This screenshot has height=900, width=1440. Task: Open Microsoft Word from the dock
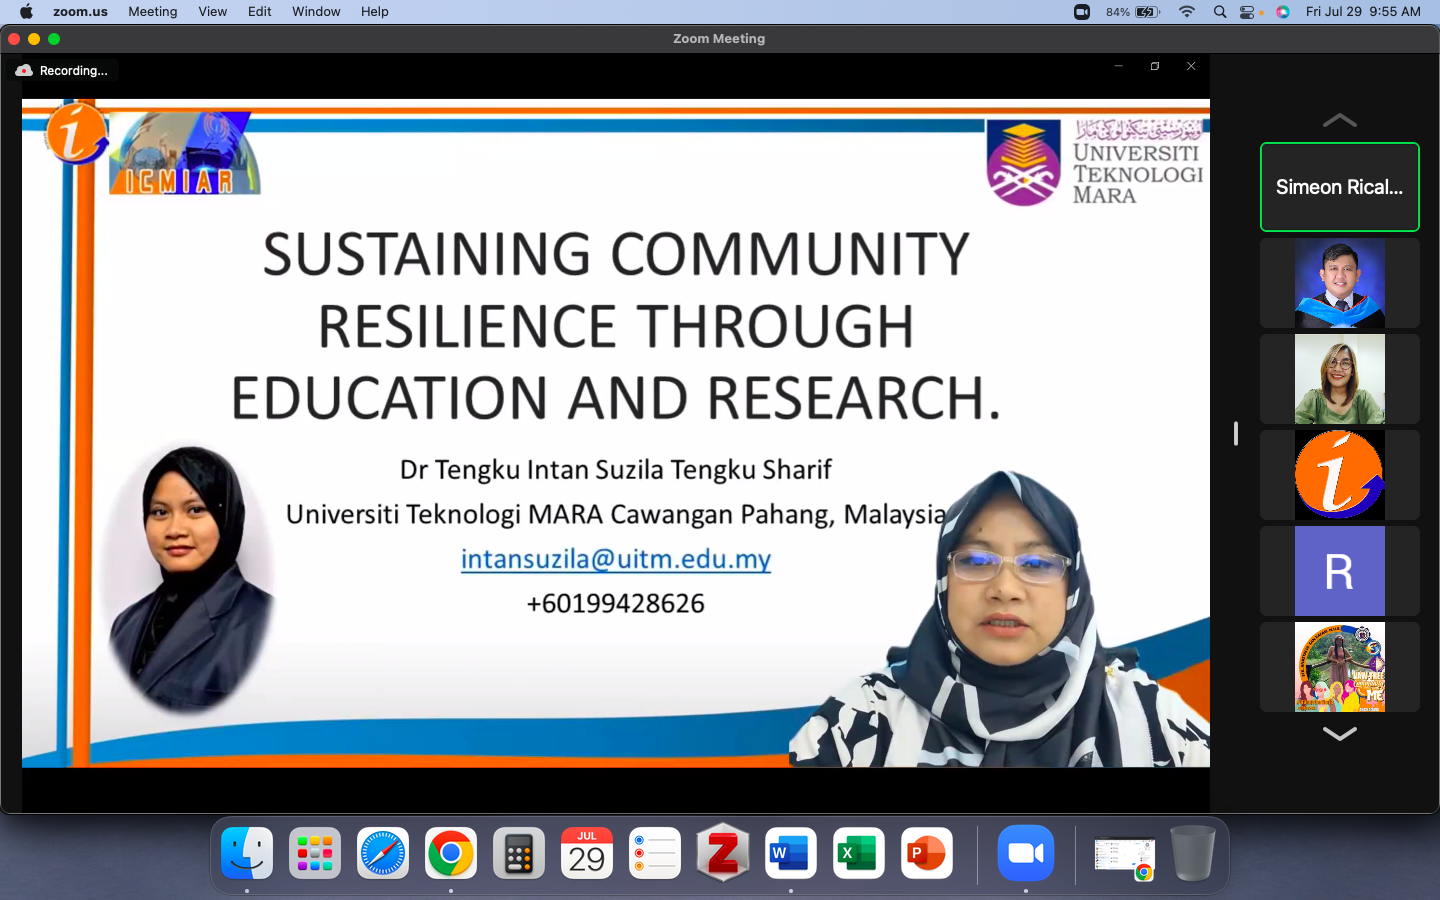[790, 853]
